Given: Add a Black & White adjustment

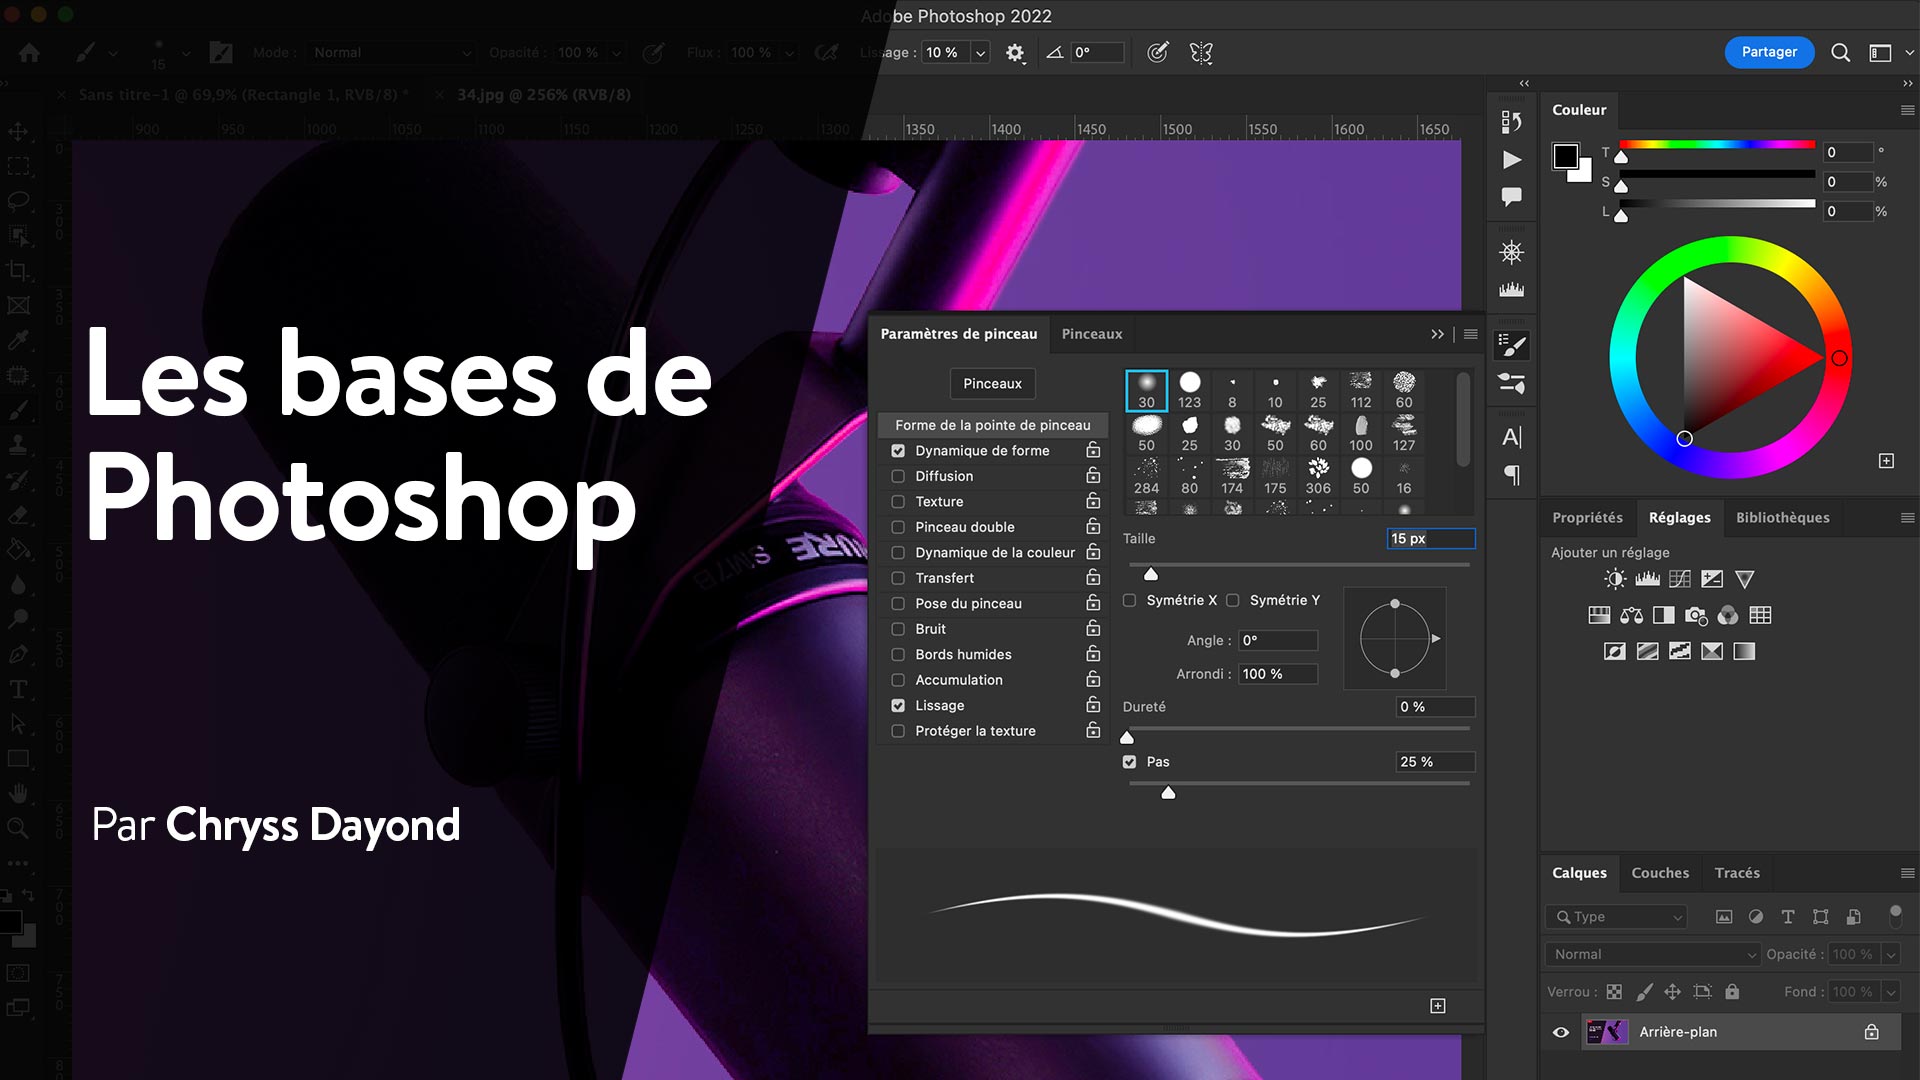Looking at the screenshot, I should 1664,615.
